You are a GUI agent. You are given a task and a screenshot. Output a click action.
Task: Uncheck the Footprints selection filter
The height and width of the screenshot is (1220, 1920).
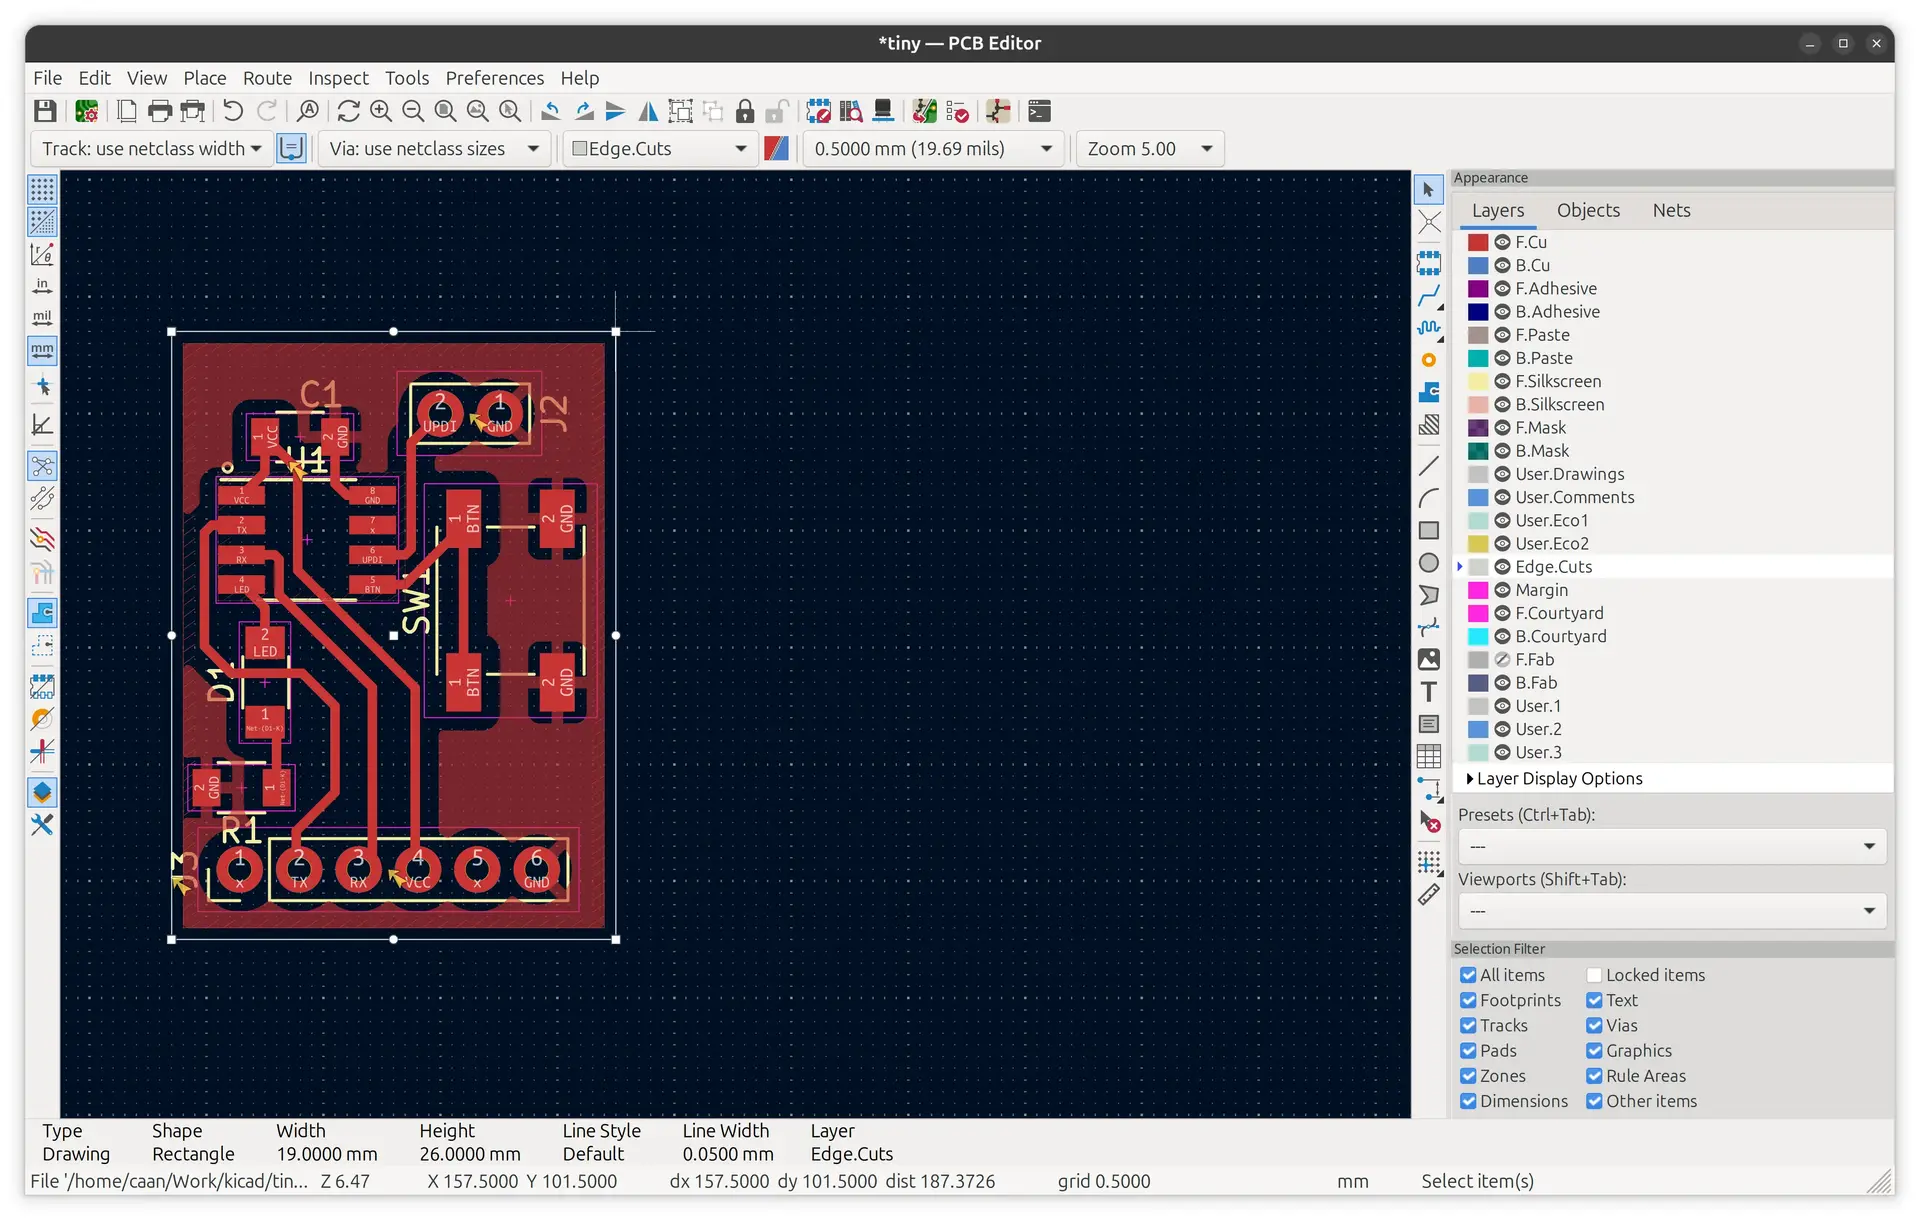point(1468,1000)
